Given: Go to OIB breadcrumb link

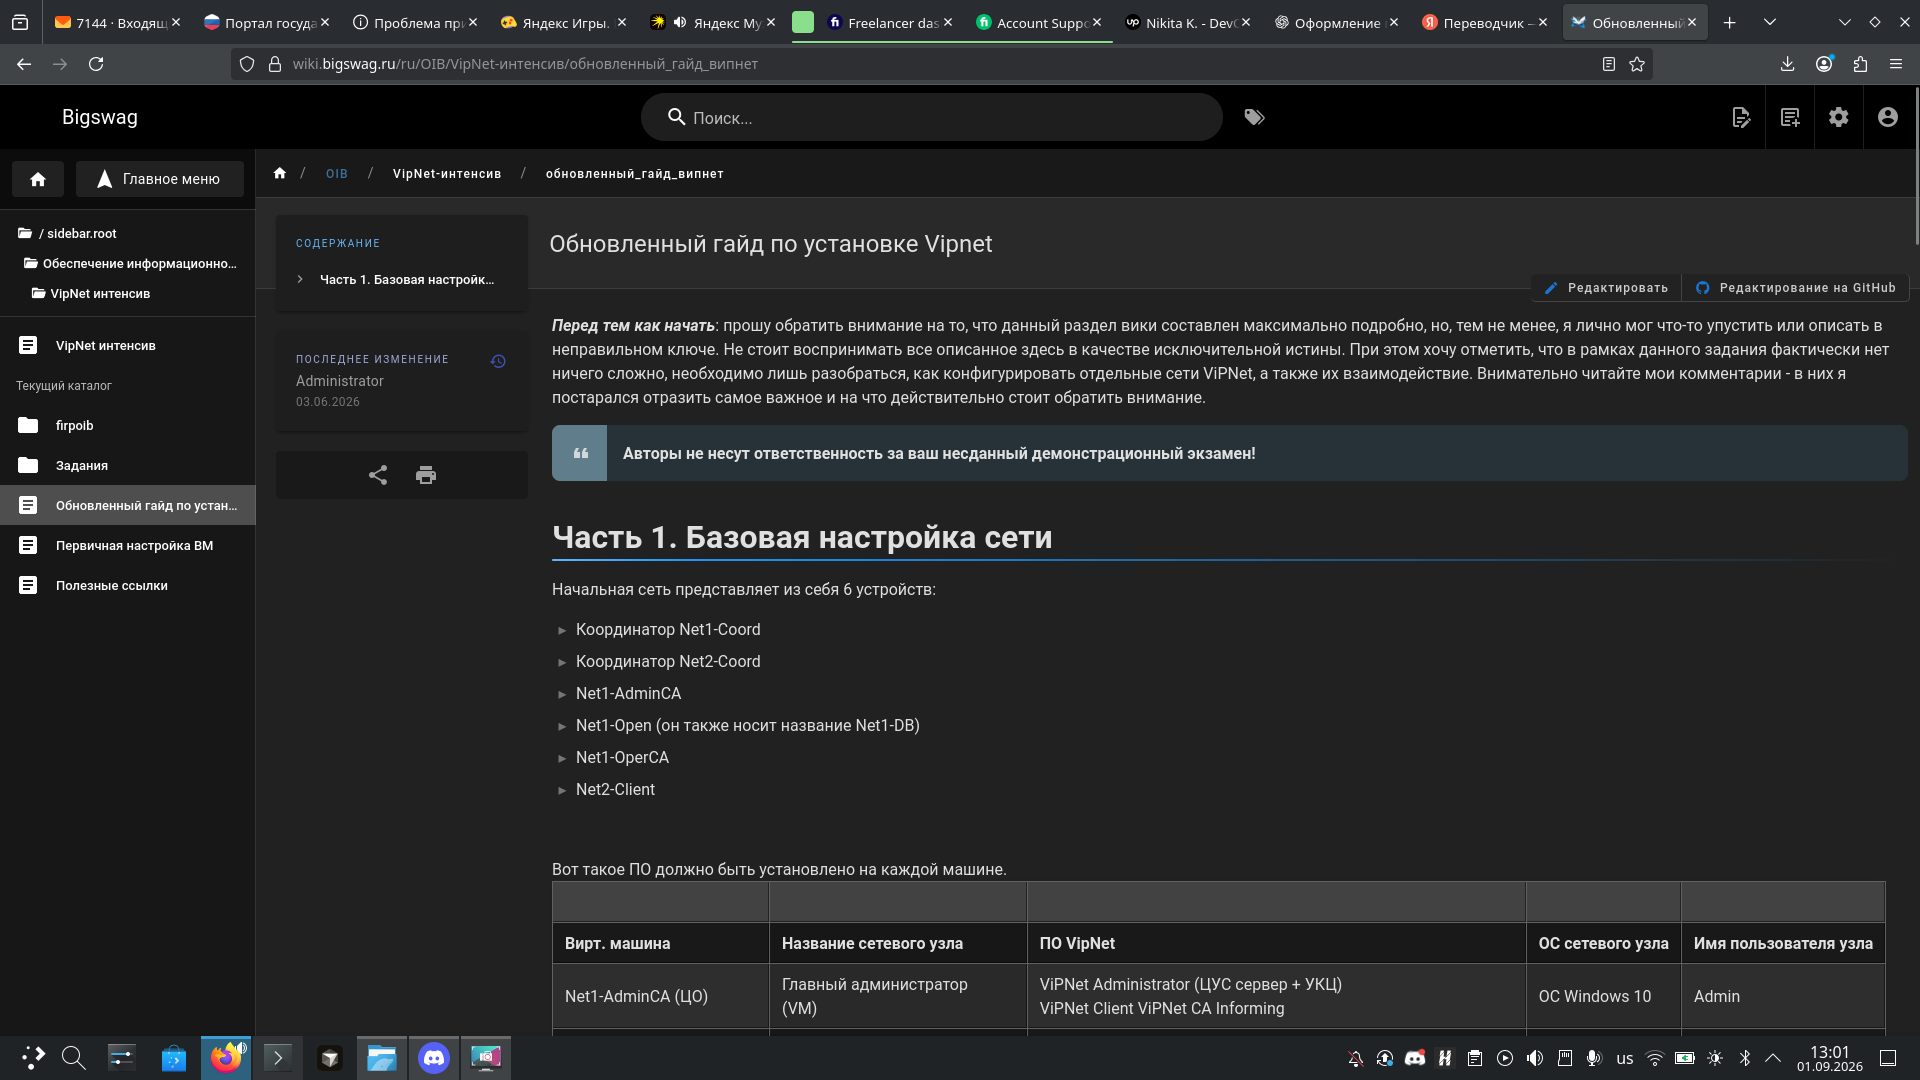Looking at the screenshot, I should pos(337,174).
